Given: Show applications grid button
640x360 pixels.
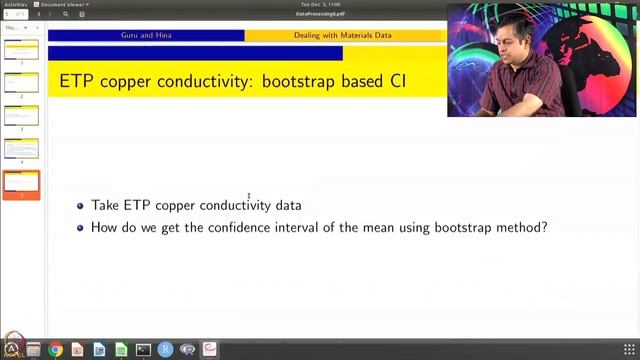Looking at the screenshot, I should click(629, 349).
